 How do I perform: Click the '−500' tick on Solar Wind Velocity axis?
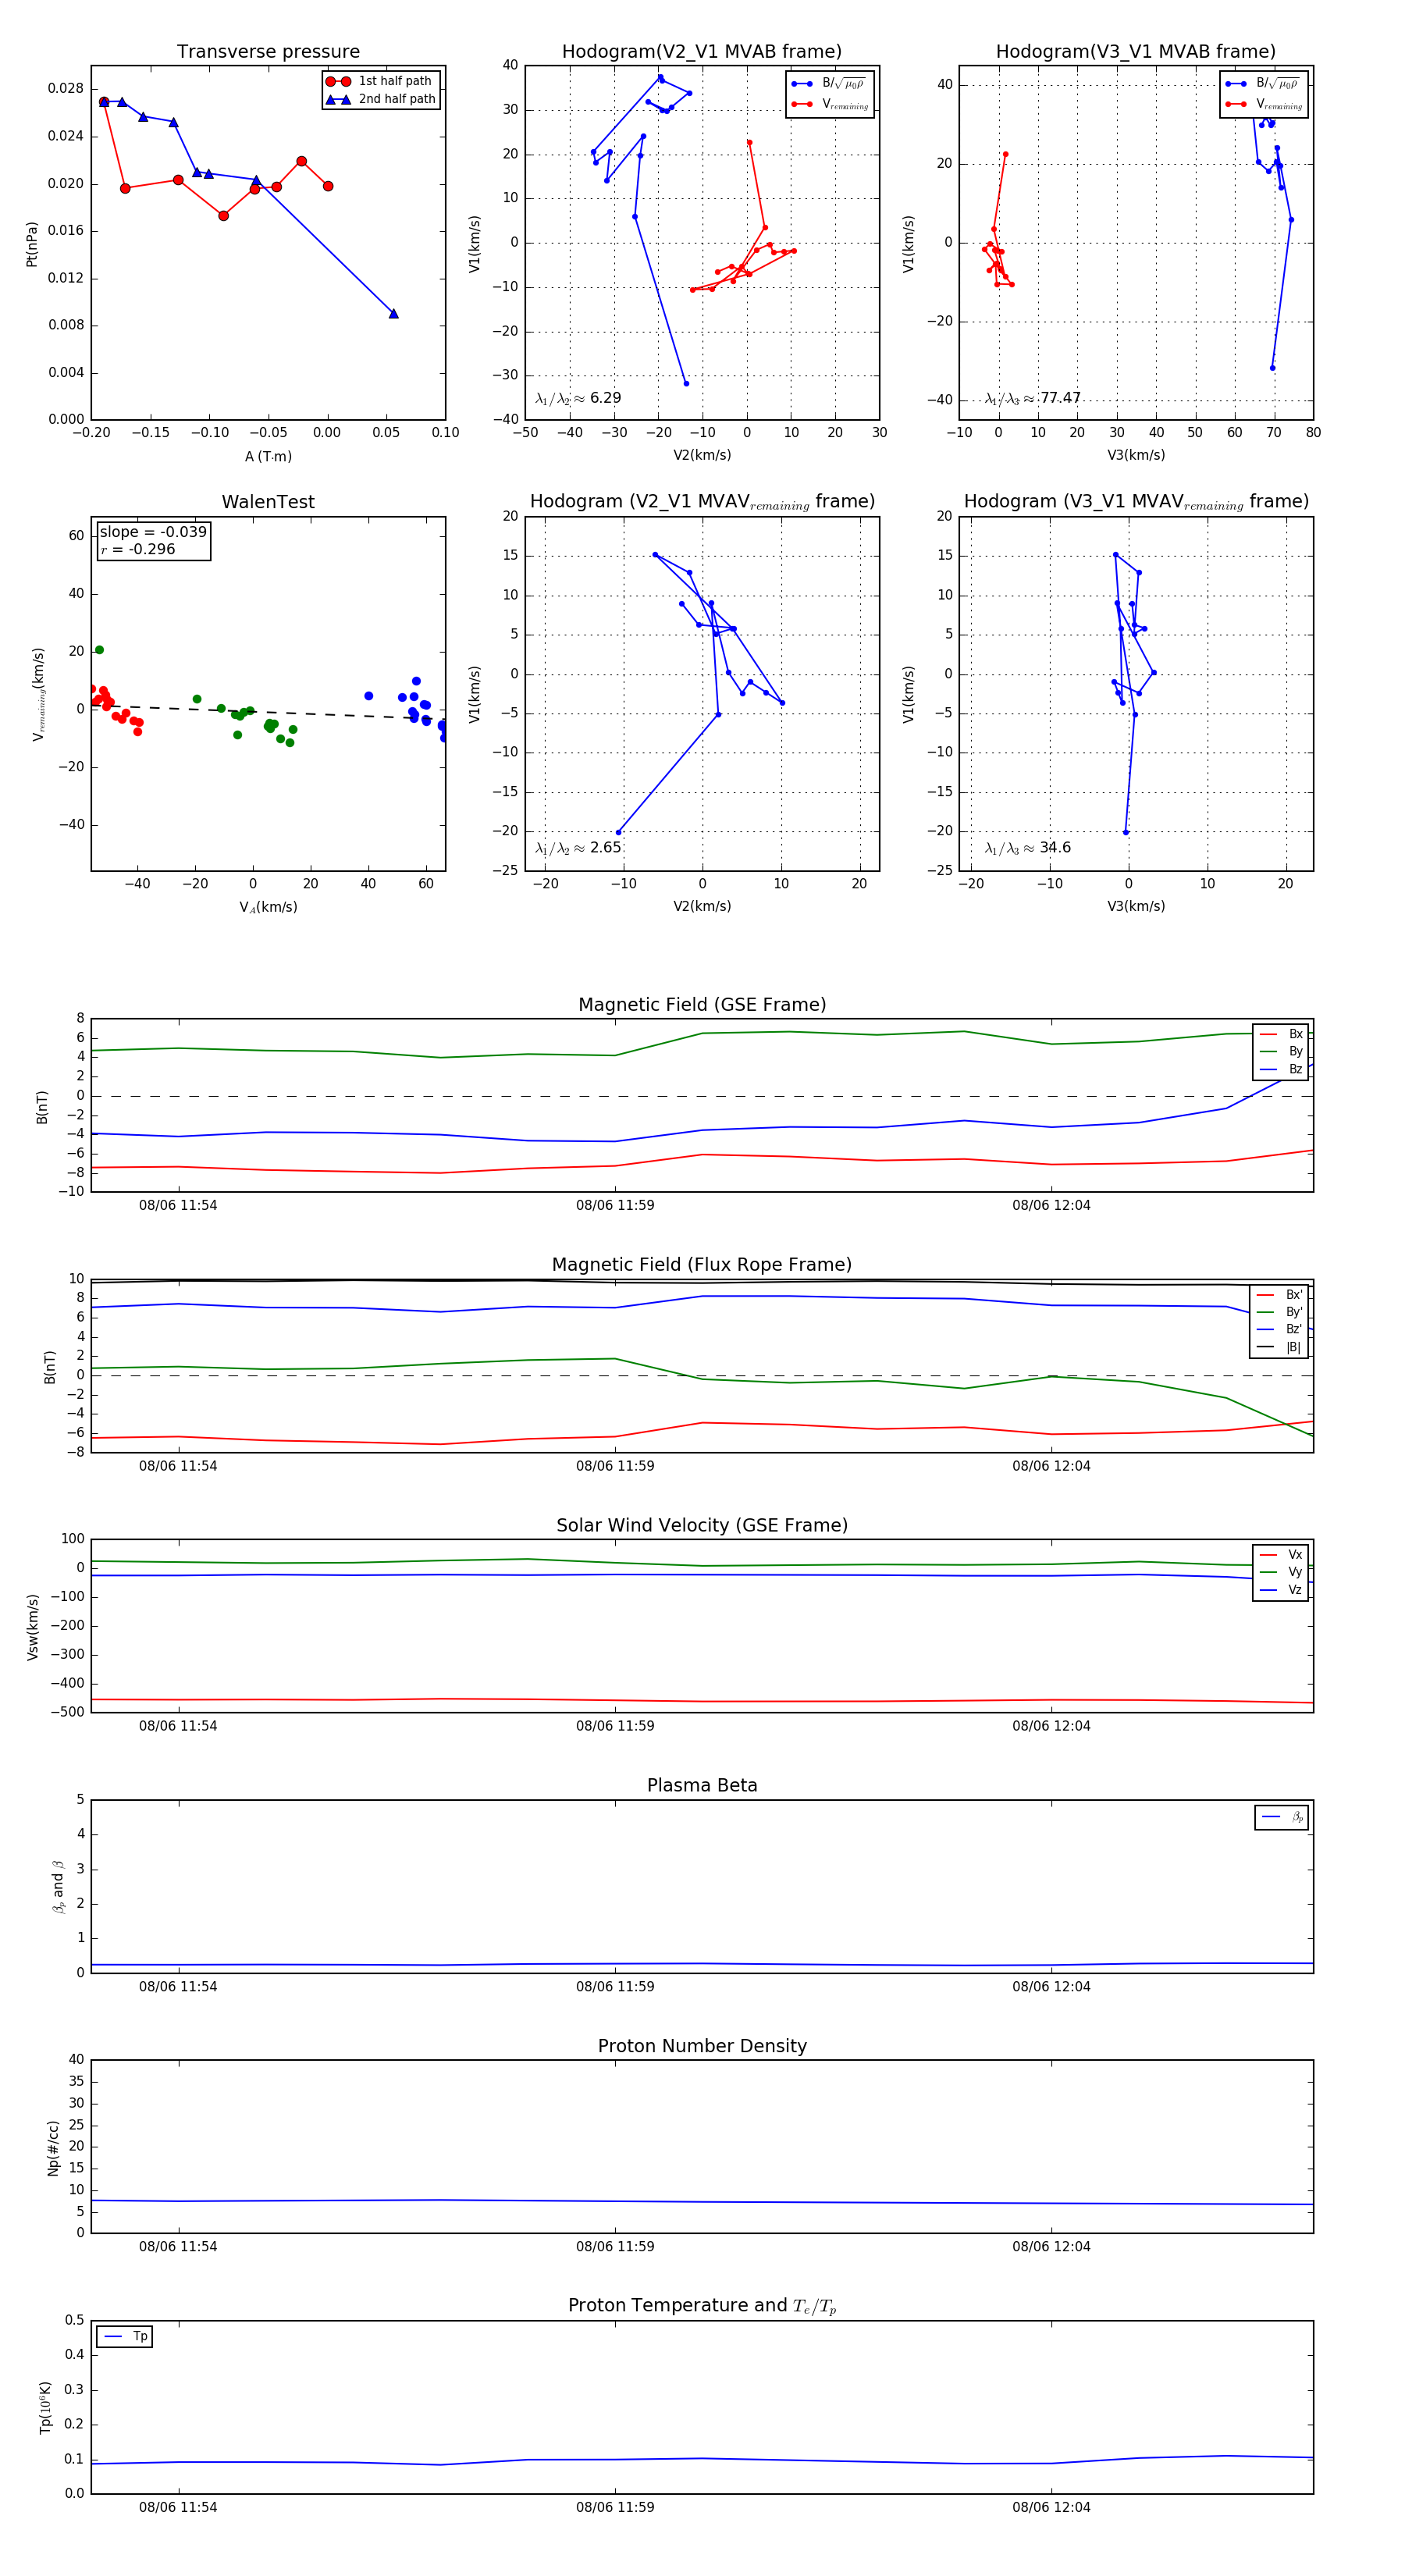click(x=66, y=1712)
